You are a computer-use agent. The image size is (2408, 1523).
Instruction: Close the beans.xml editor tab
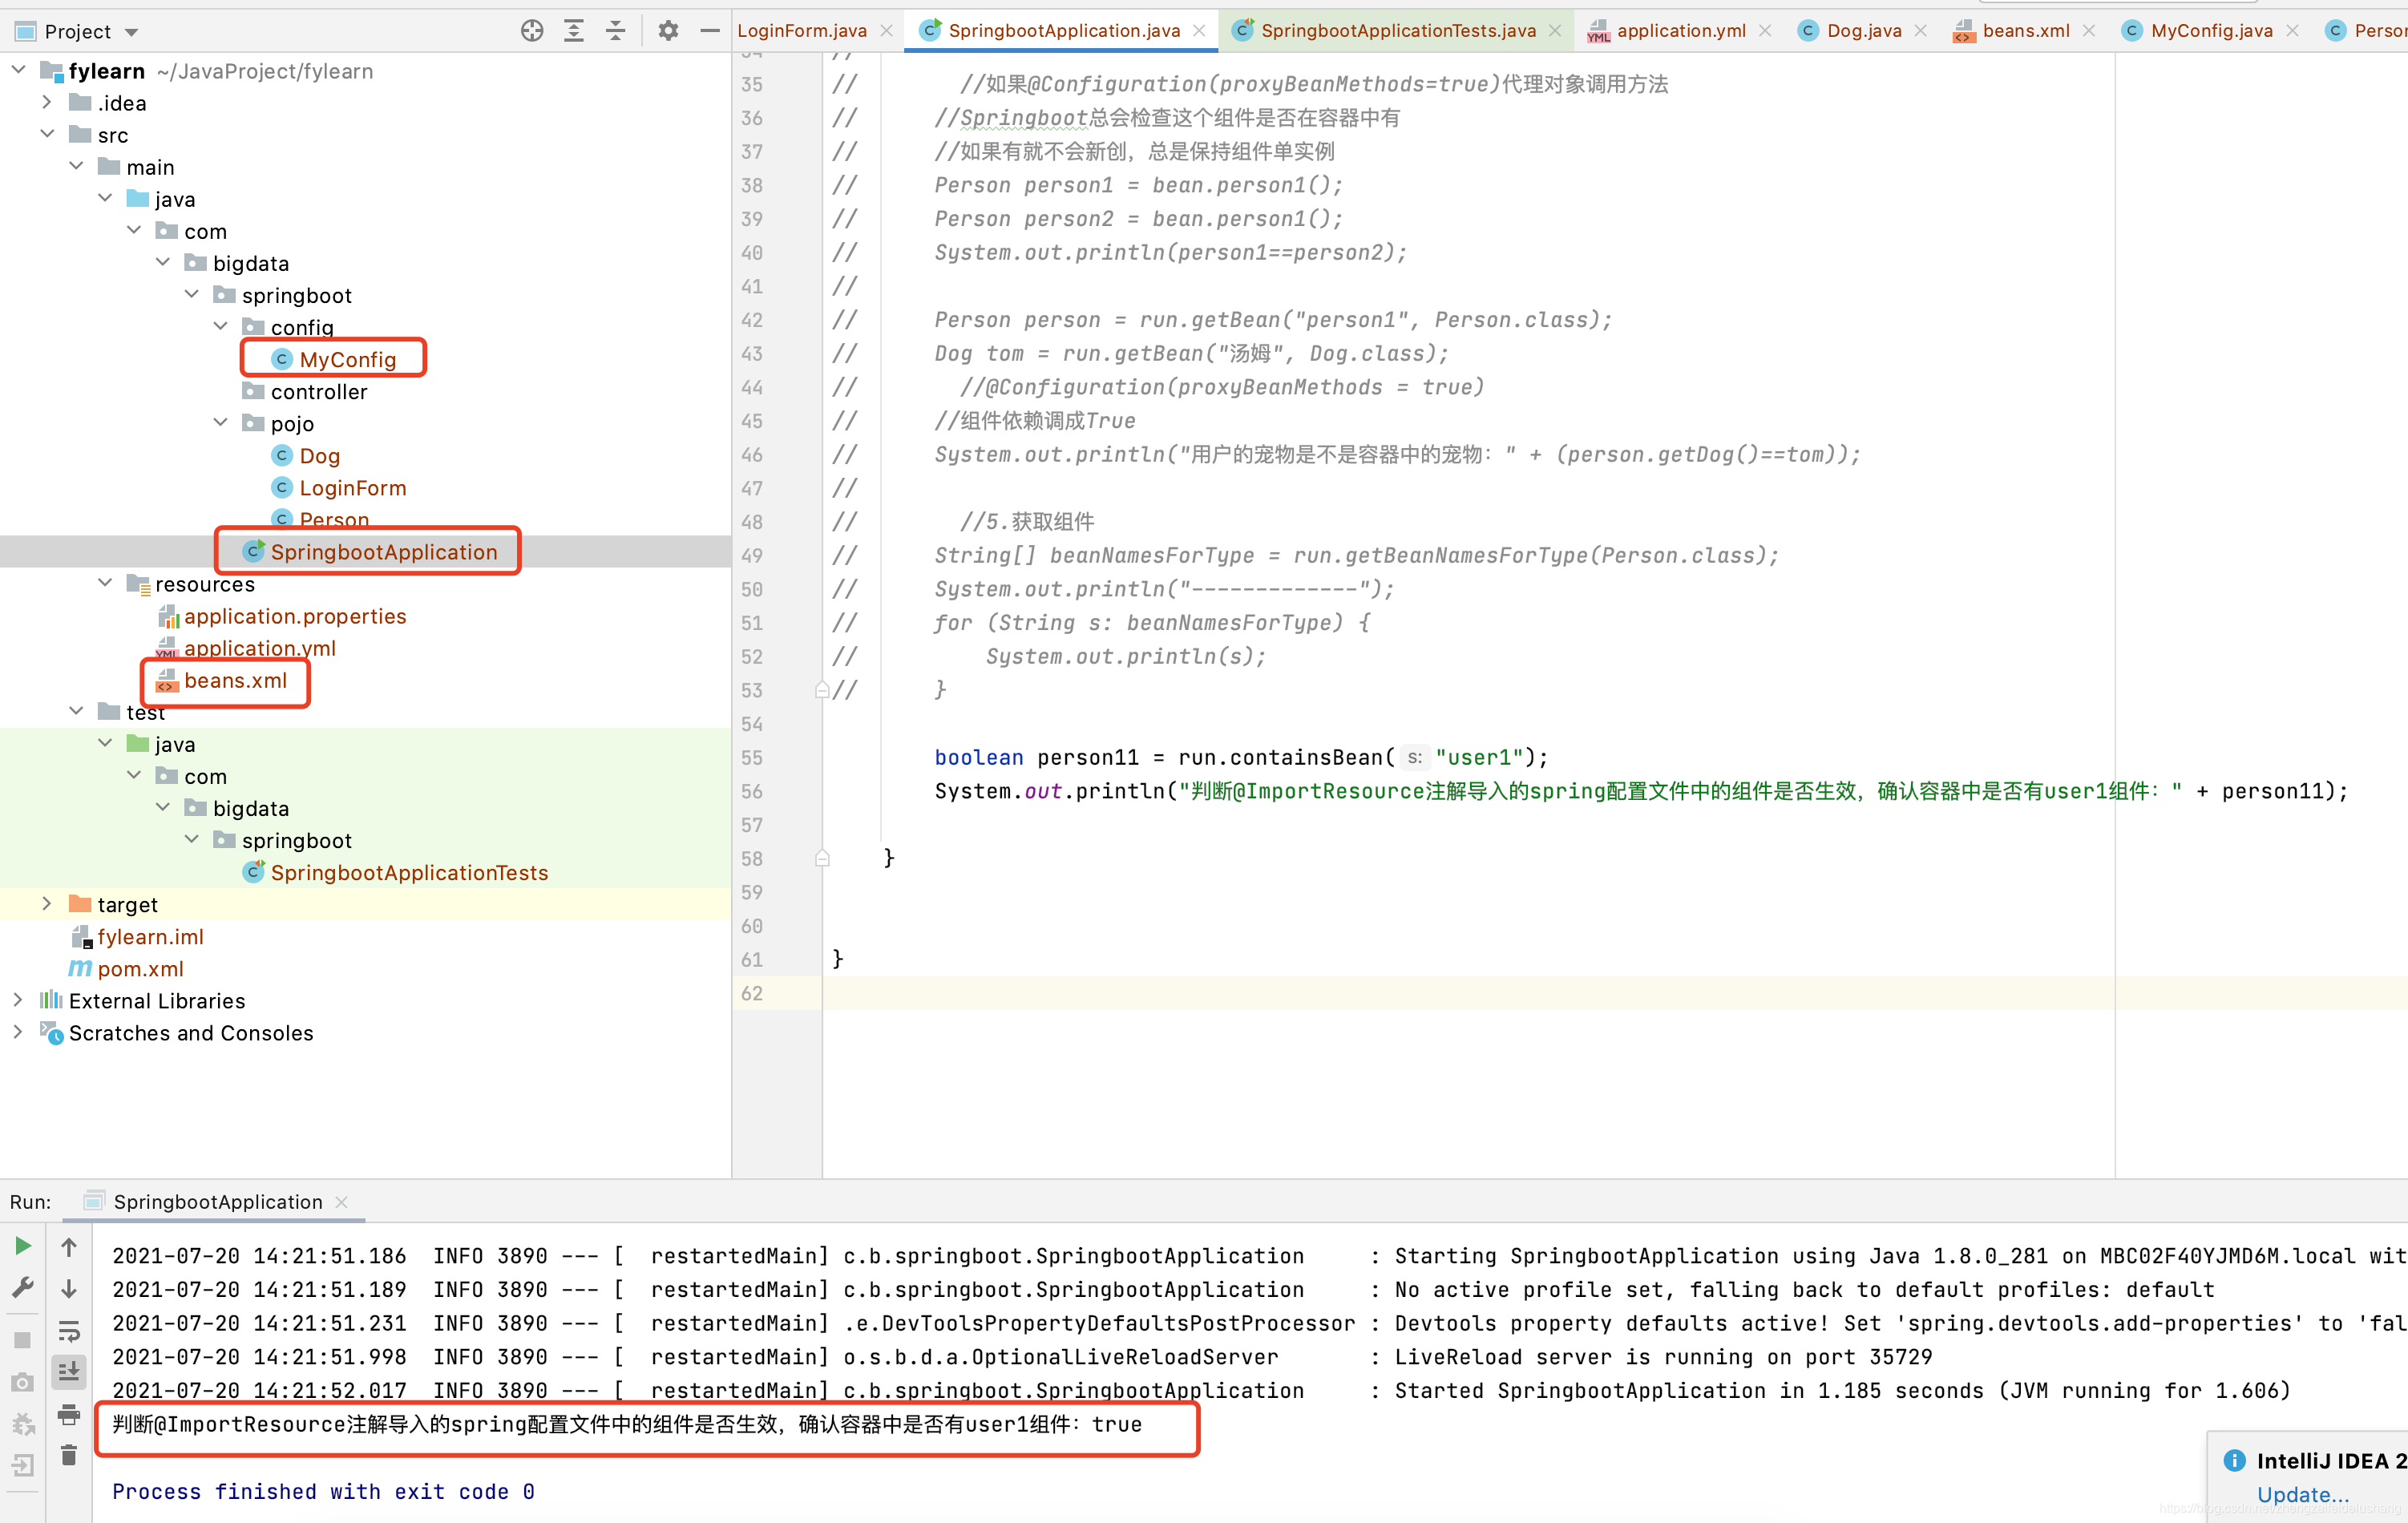pyautogui.click(x=2089, y=31)
